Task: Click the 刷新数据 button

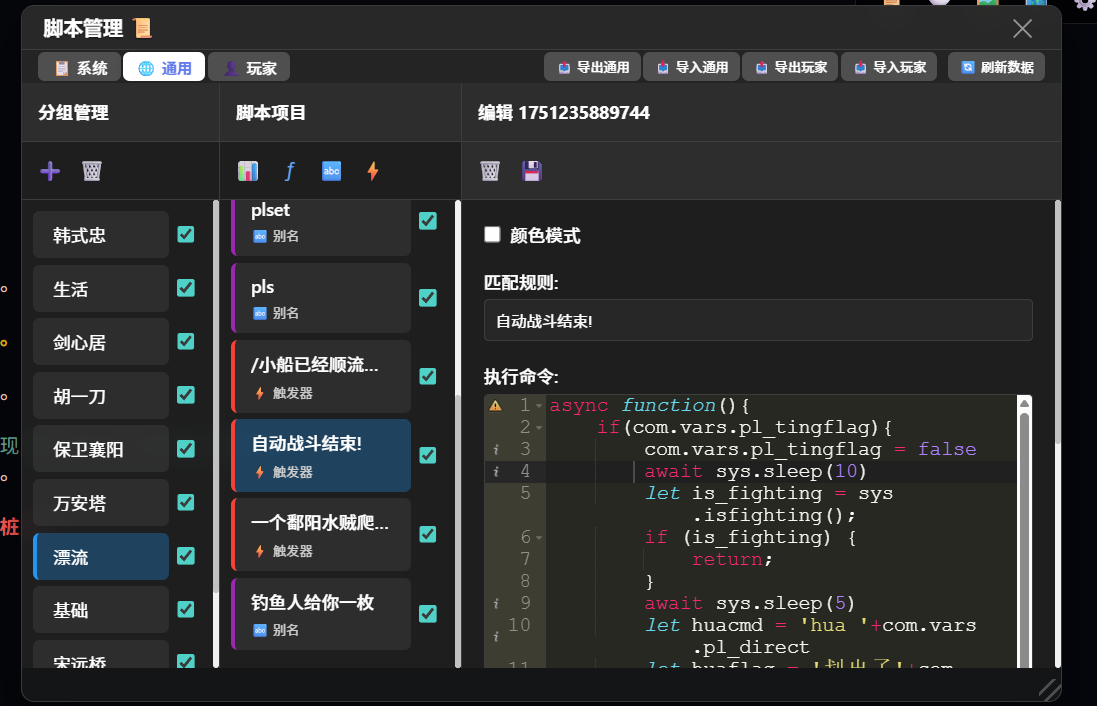Action: point(996,67)
